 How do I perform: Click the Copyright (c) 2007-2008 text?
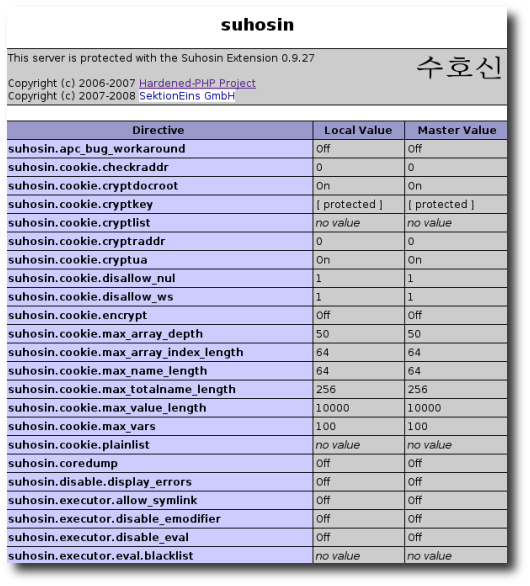[71, 96]
